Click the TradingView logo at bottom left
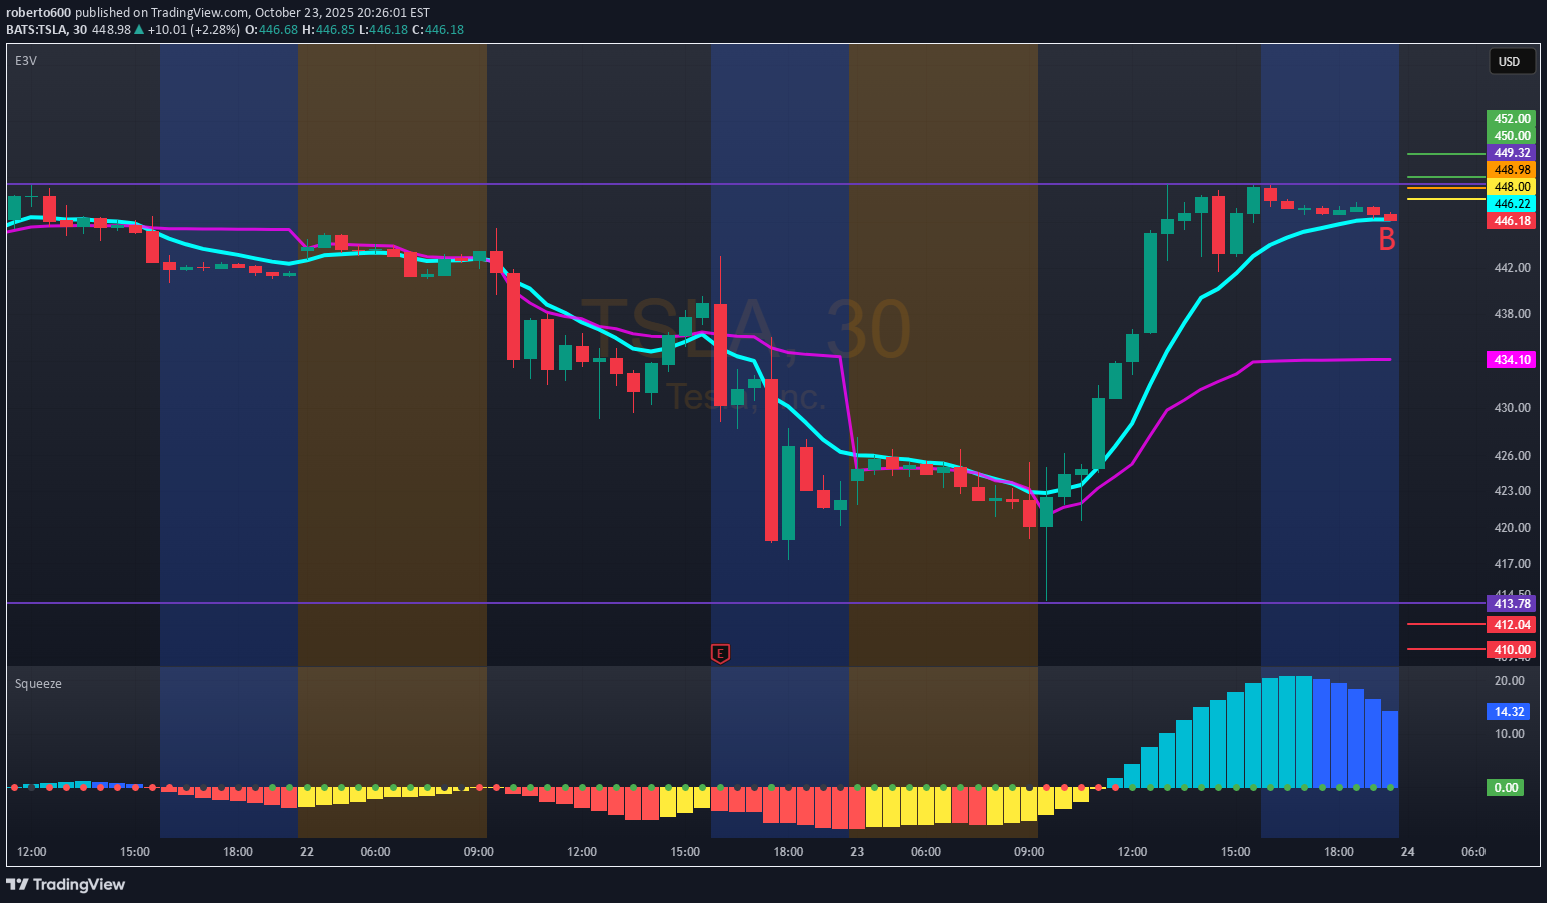The width and height of the screenshot is (1547, 903). (x=66, y=884)
